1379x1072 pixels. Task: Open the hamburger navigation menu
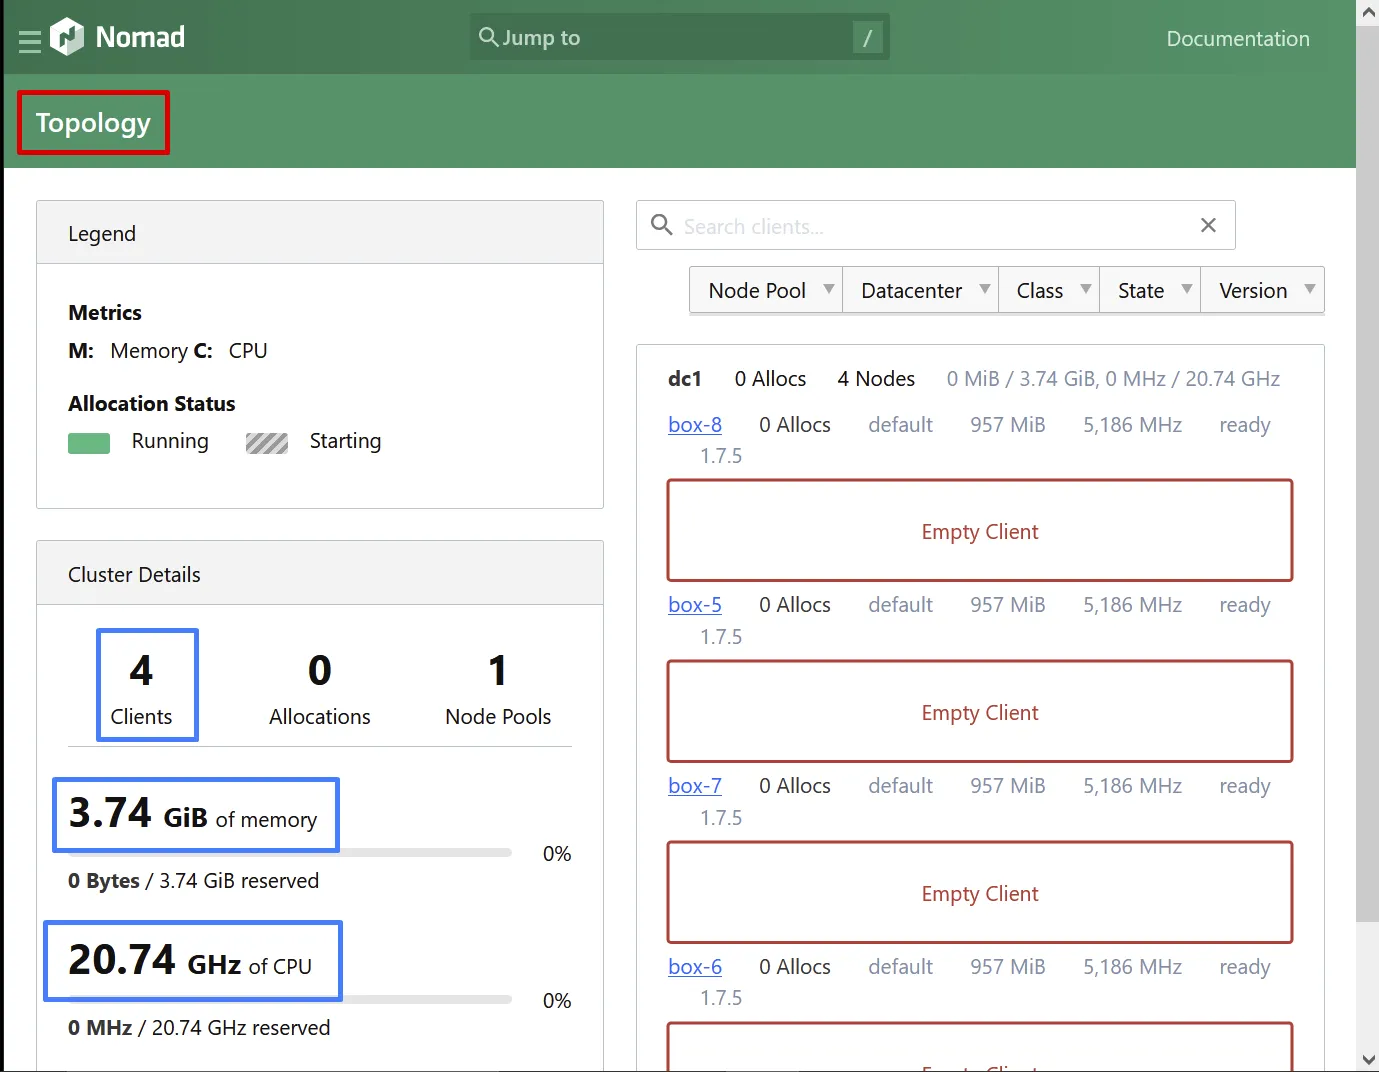tap(30, 40)
